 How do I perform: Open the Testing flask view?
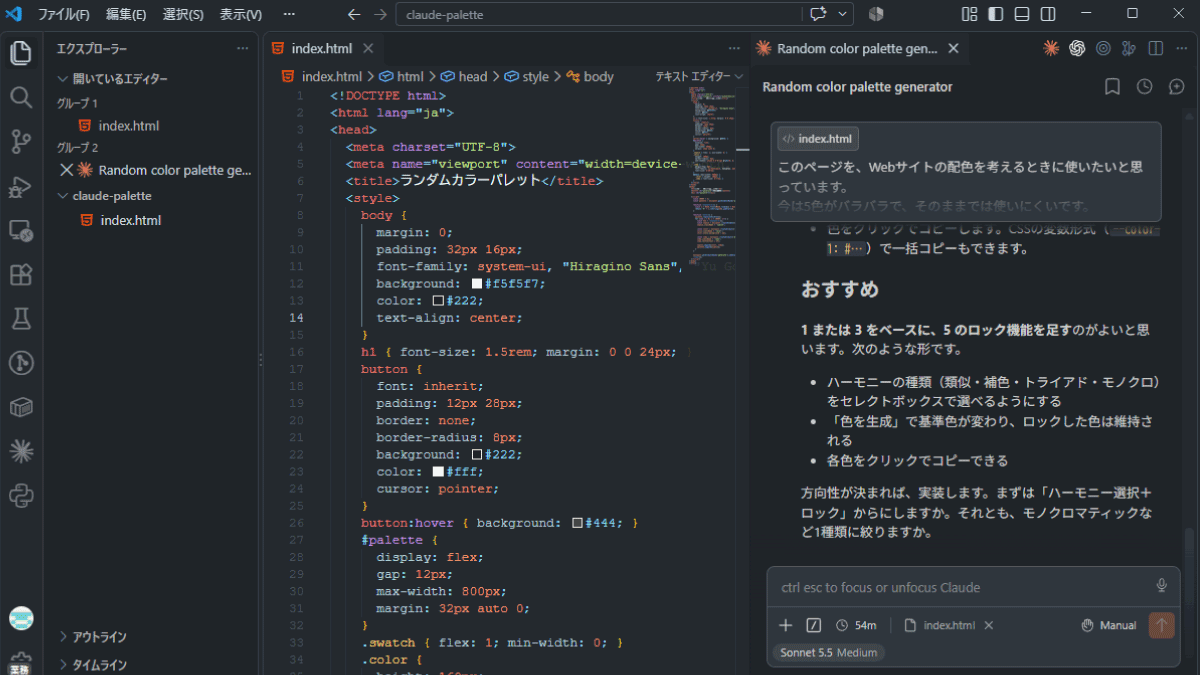click(x=21, y=319)
